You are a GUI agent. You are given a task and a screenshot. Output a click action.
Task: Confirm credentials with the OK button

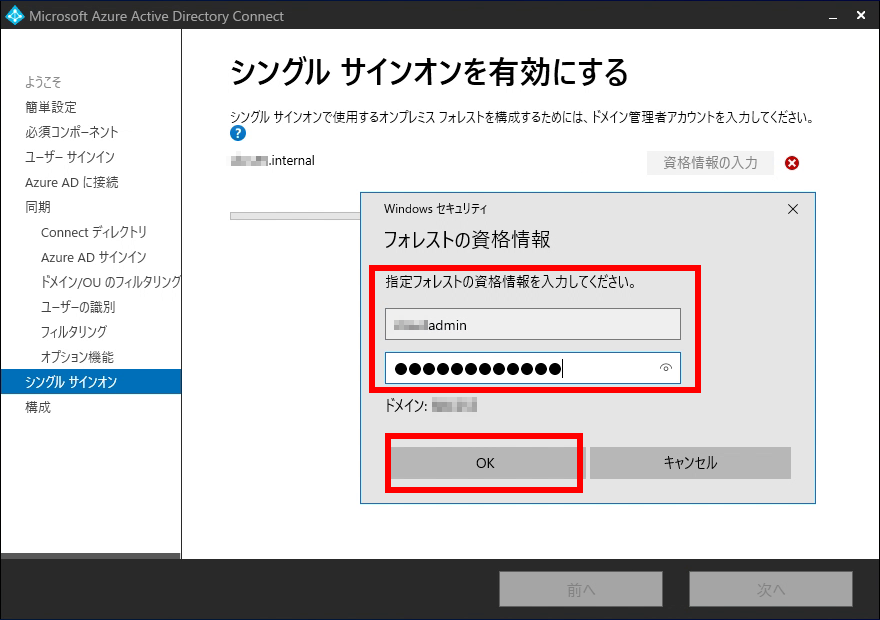click(485, 463)
